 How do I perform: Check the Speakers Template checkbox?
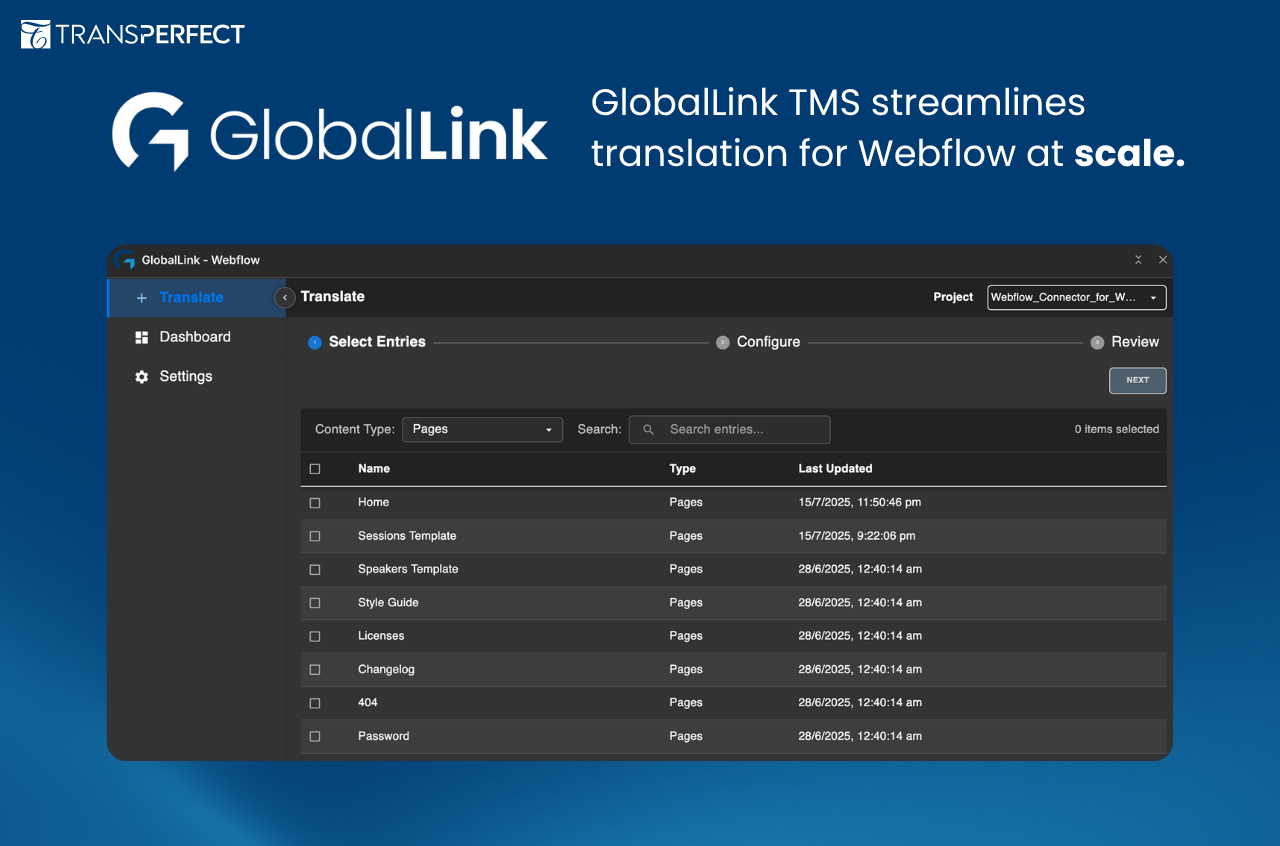click(x=315, y=570)
